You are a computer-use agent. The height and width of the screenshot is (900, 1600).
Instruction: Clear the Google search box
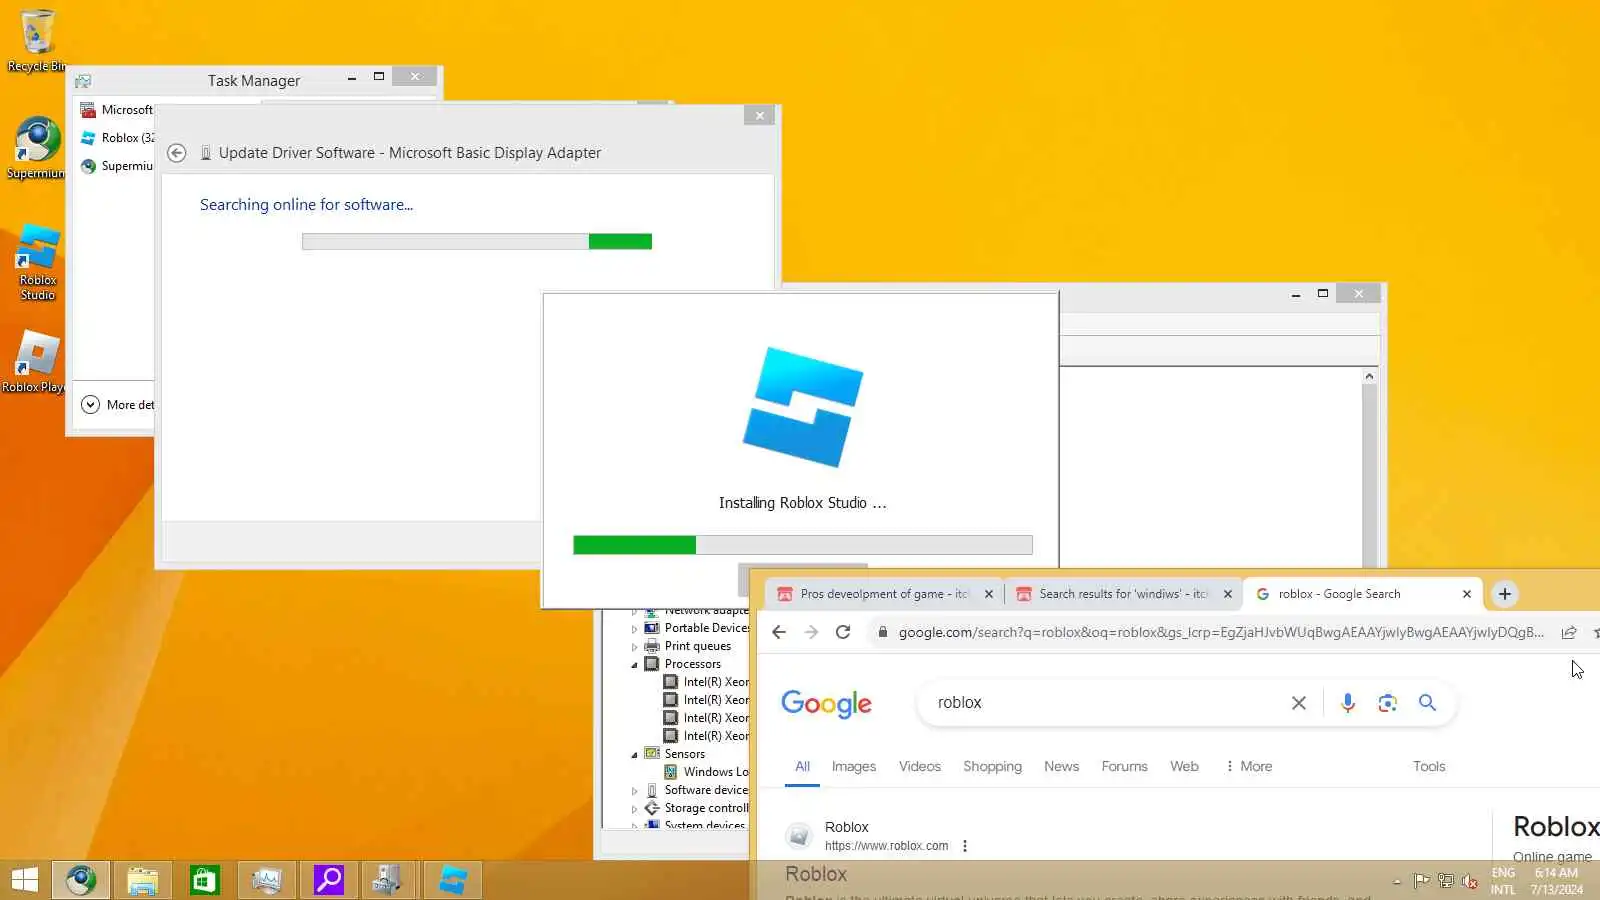pyautogui.click(x=1299, y=703)
